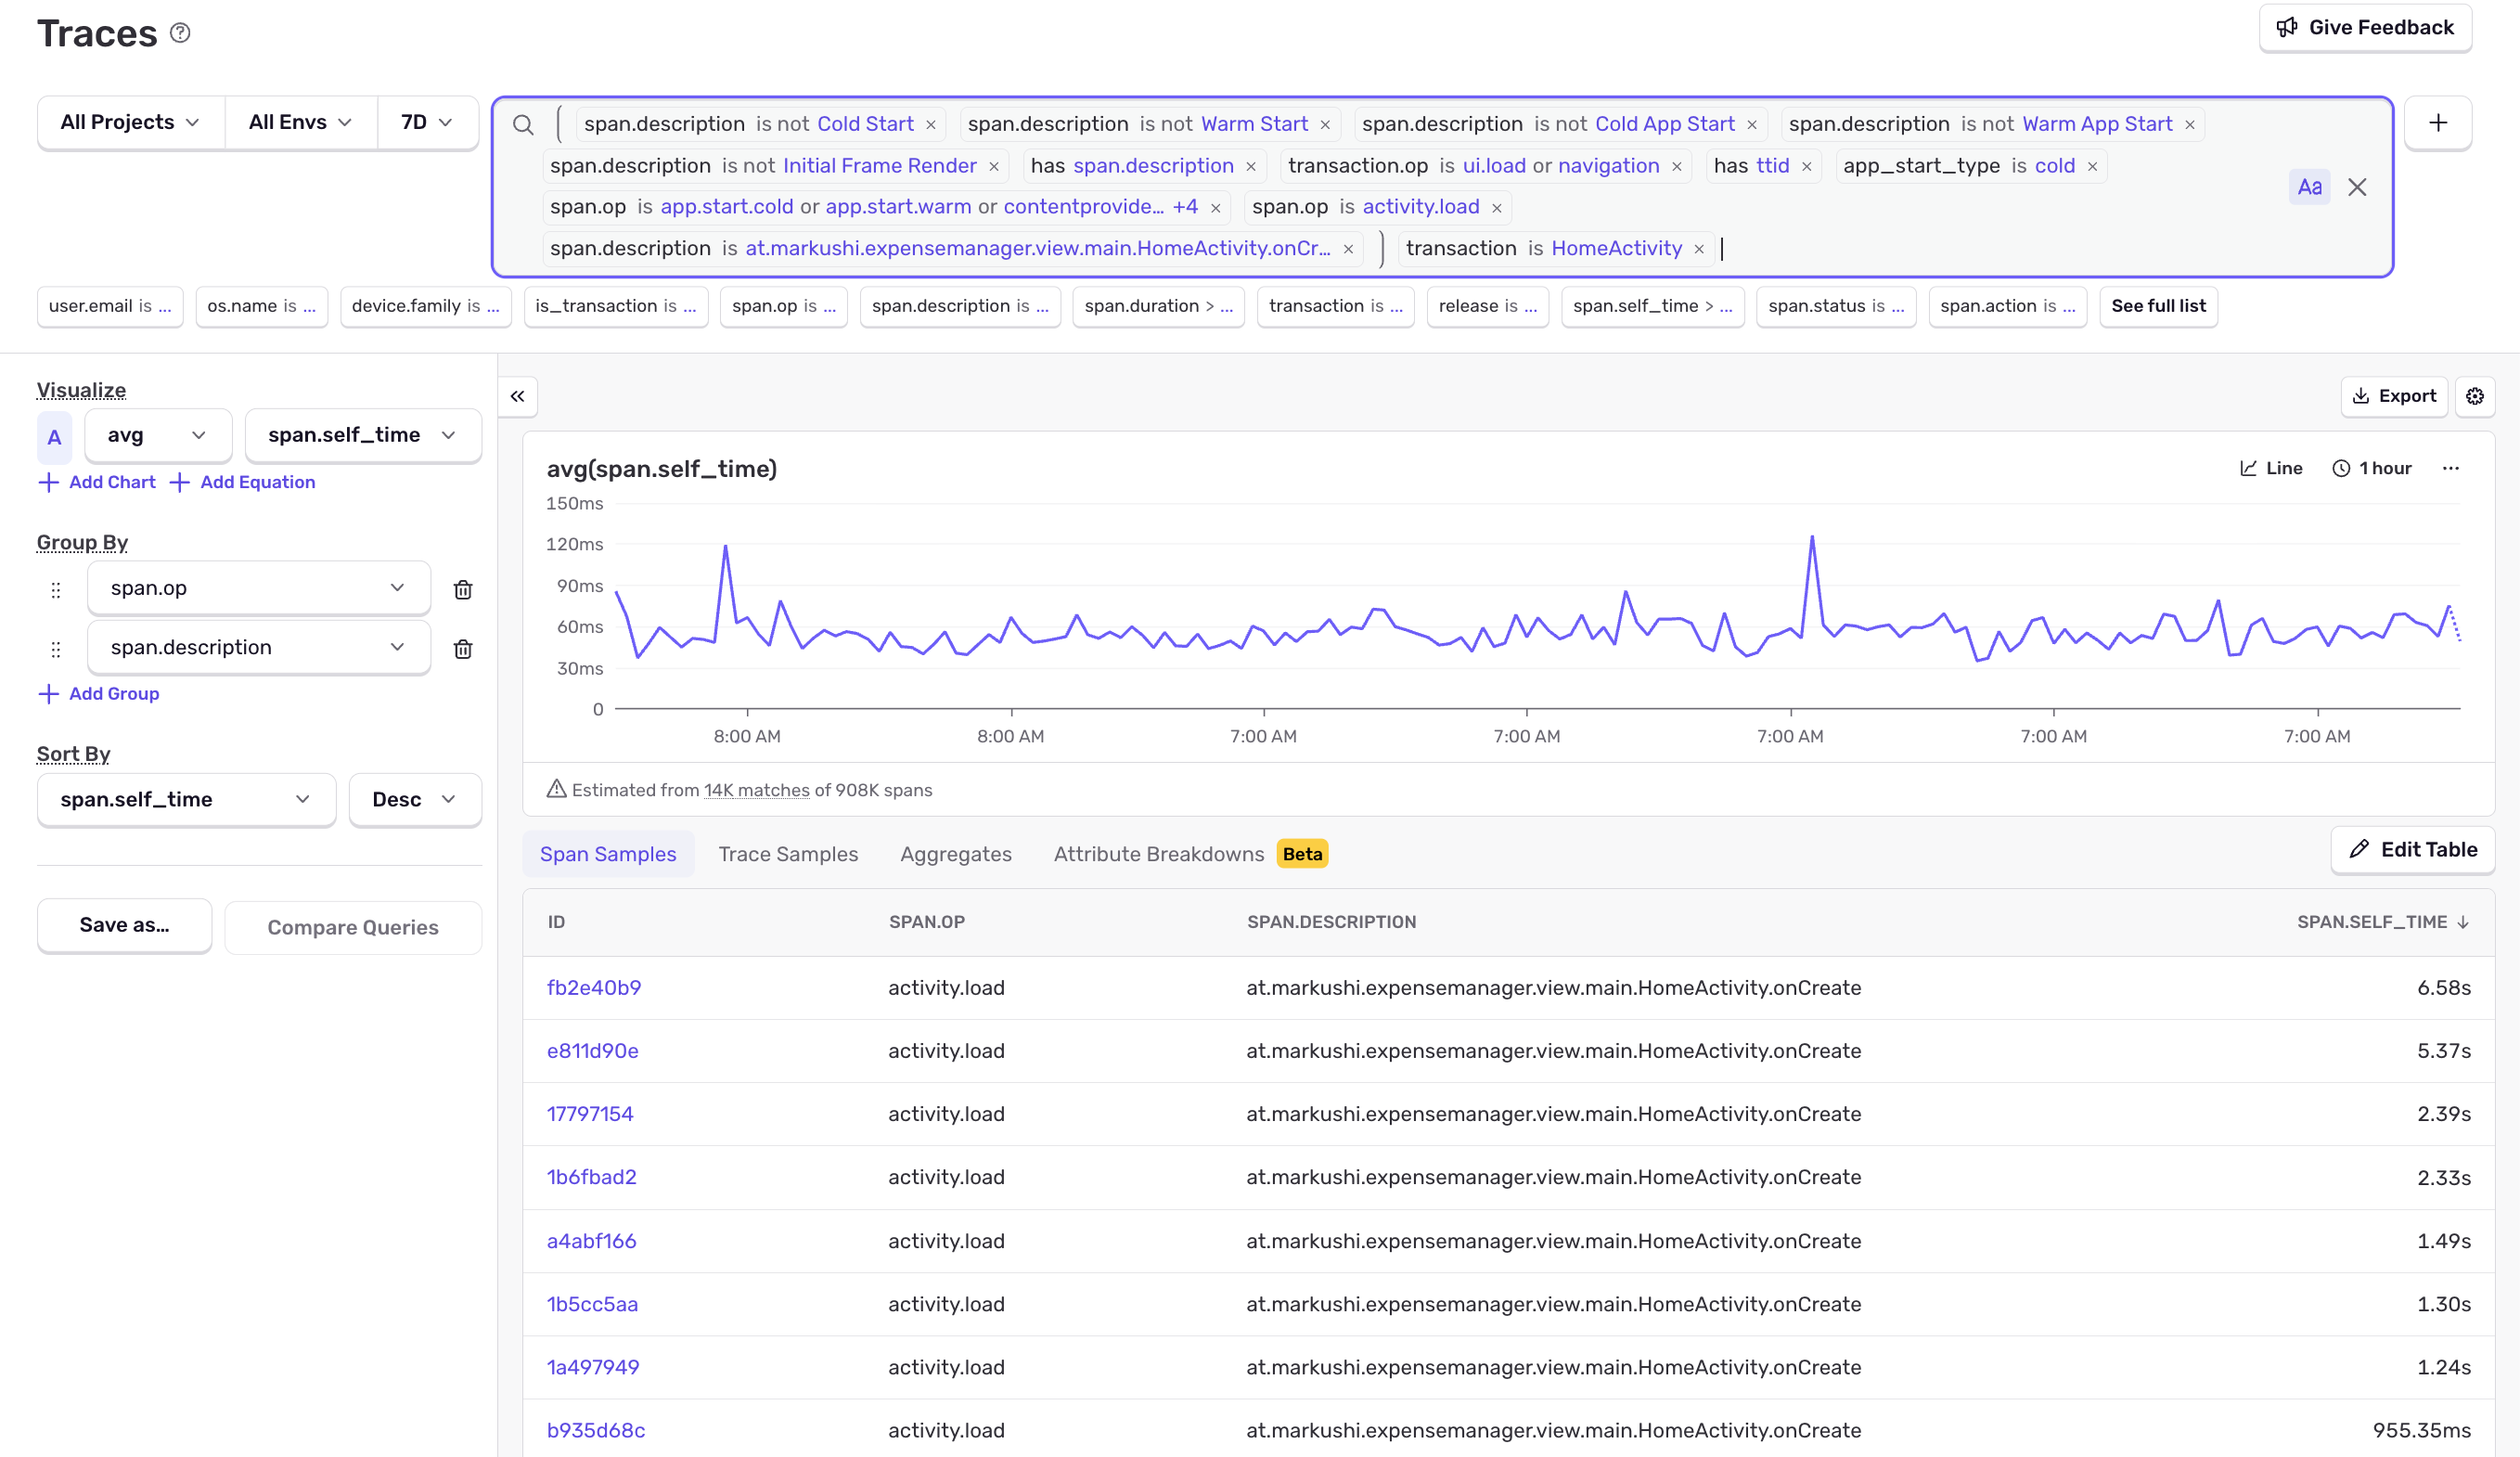Expand the Desc sort order dropdown
This screenshot has height=1457, width=2520.
pyautogui.click(x=414, y=799)
